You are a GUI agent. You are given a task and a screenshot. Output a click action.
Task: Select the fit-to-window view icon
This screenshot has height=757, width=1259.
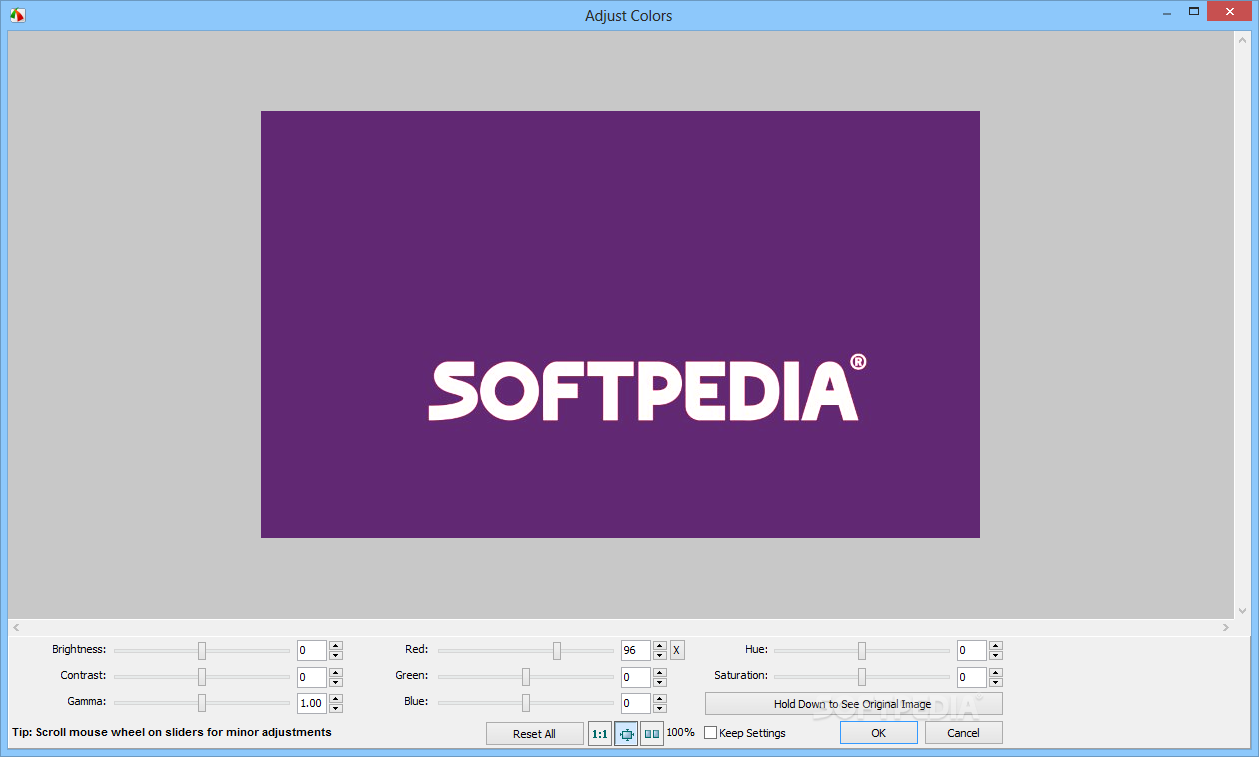pyautogui.click(x=626, y=734)
